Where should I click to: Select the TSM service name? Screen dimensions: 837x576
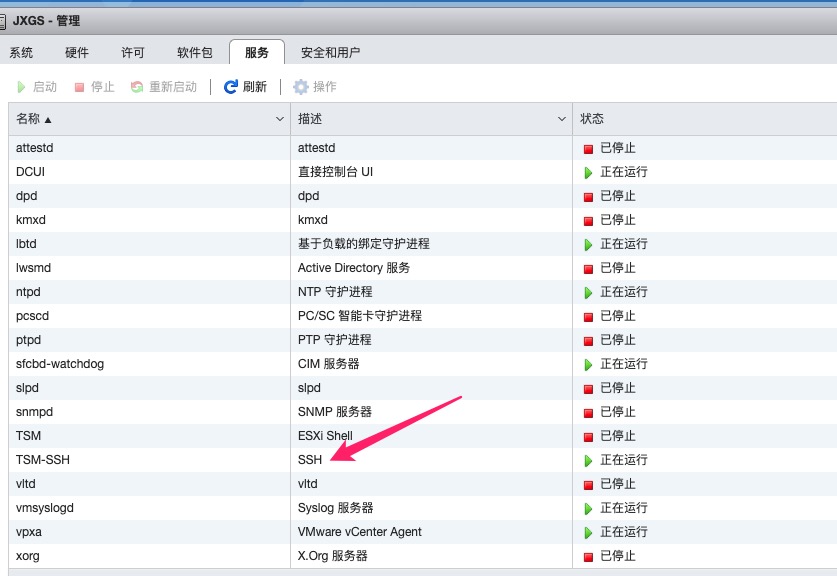click(28, 436)
